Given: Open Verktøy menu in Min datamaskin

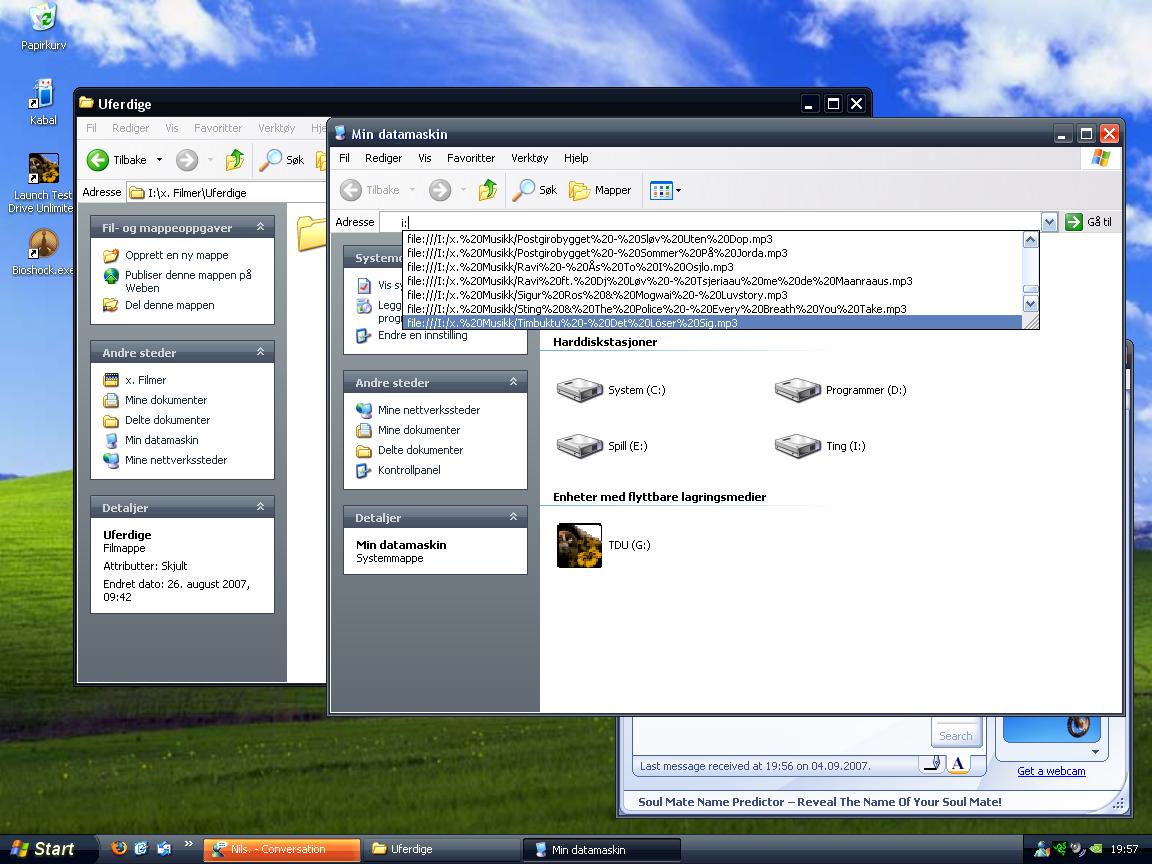Looking at the screenshot, I should click(x=530, y=158).
